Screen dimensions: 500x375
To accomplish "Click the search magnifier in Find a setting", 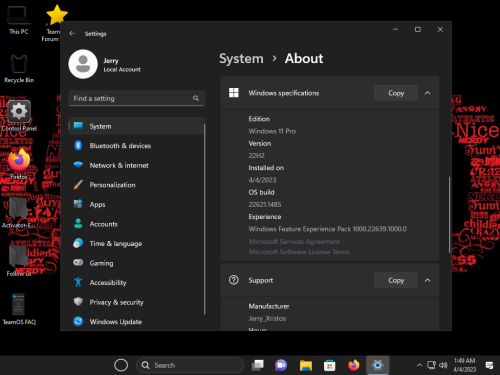I will pos(196,98).
